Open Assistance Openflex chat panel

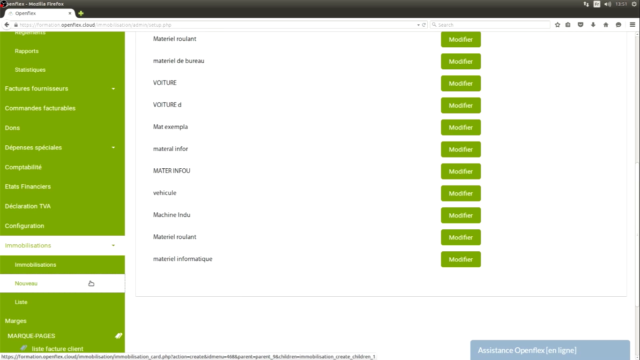[550, 350]
